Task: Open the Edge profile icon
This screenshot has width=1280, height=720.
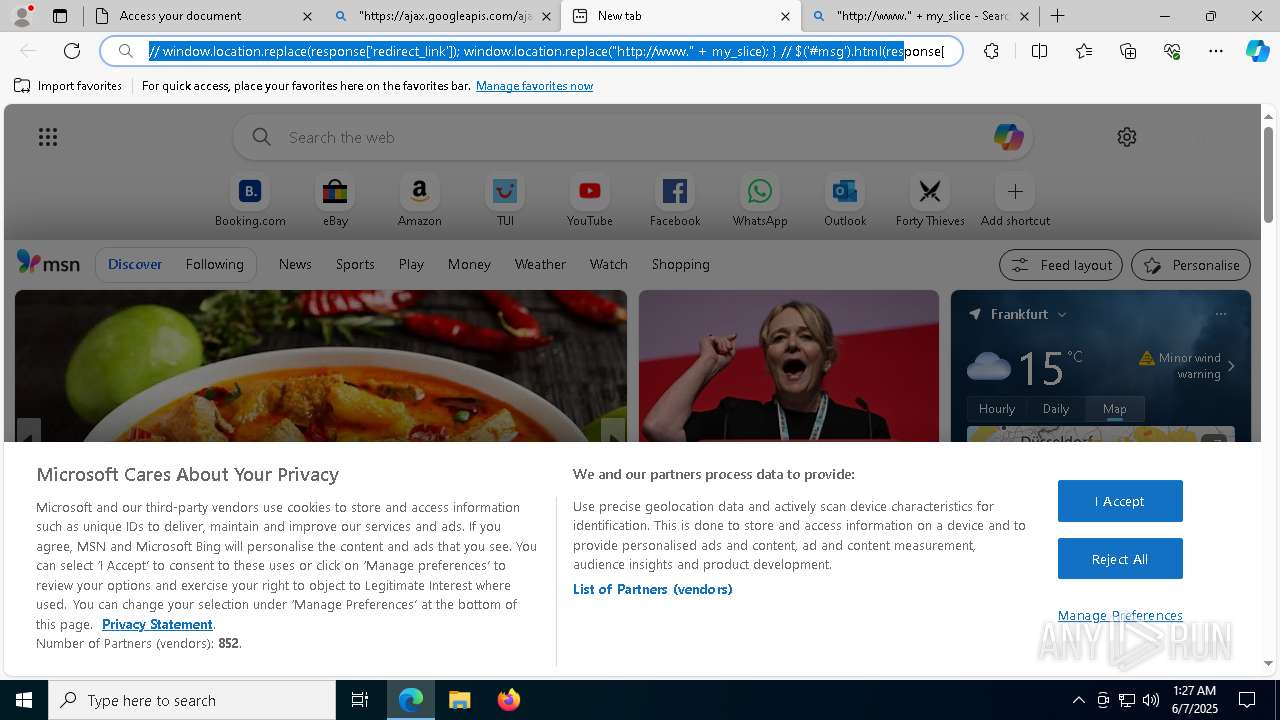Action: [x=22, y=16]
